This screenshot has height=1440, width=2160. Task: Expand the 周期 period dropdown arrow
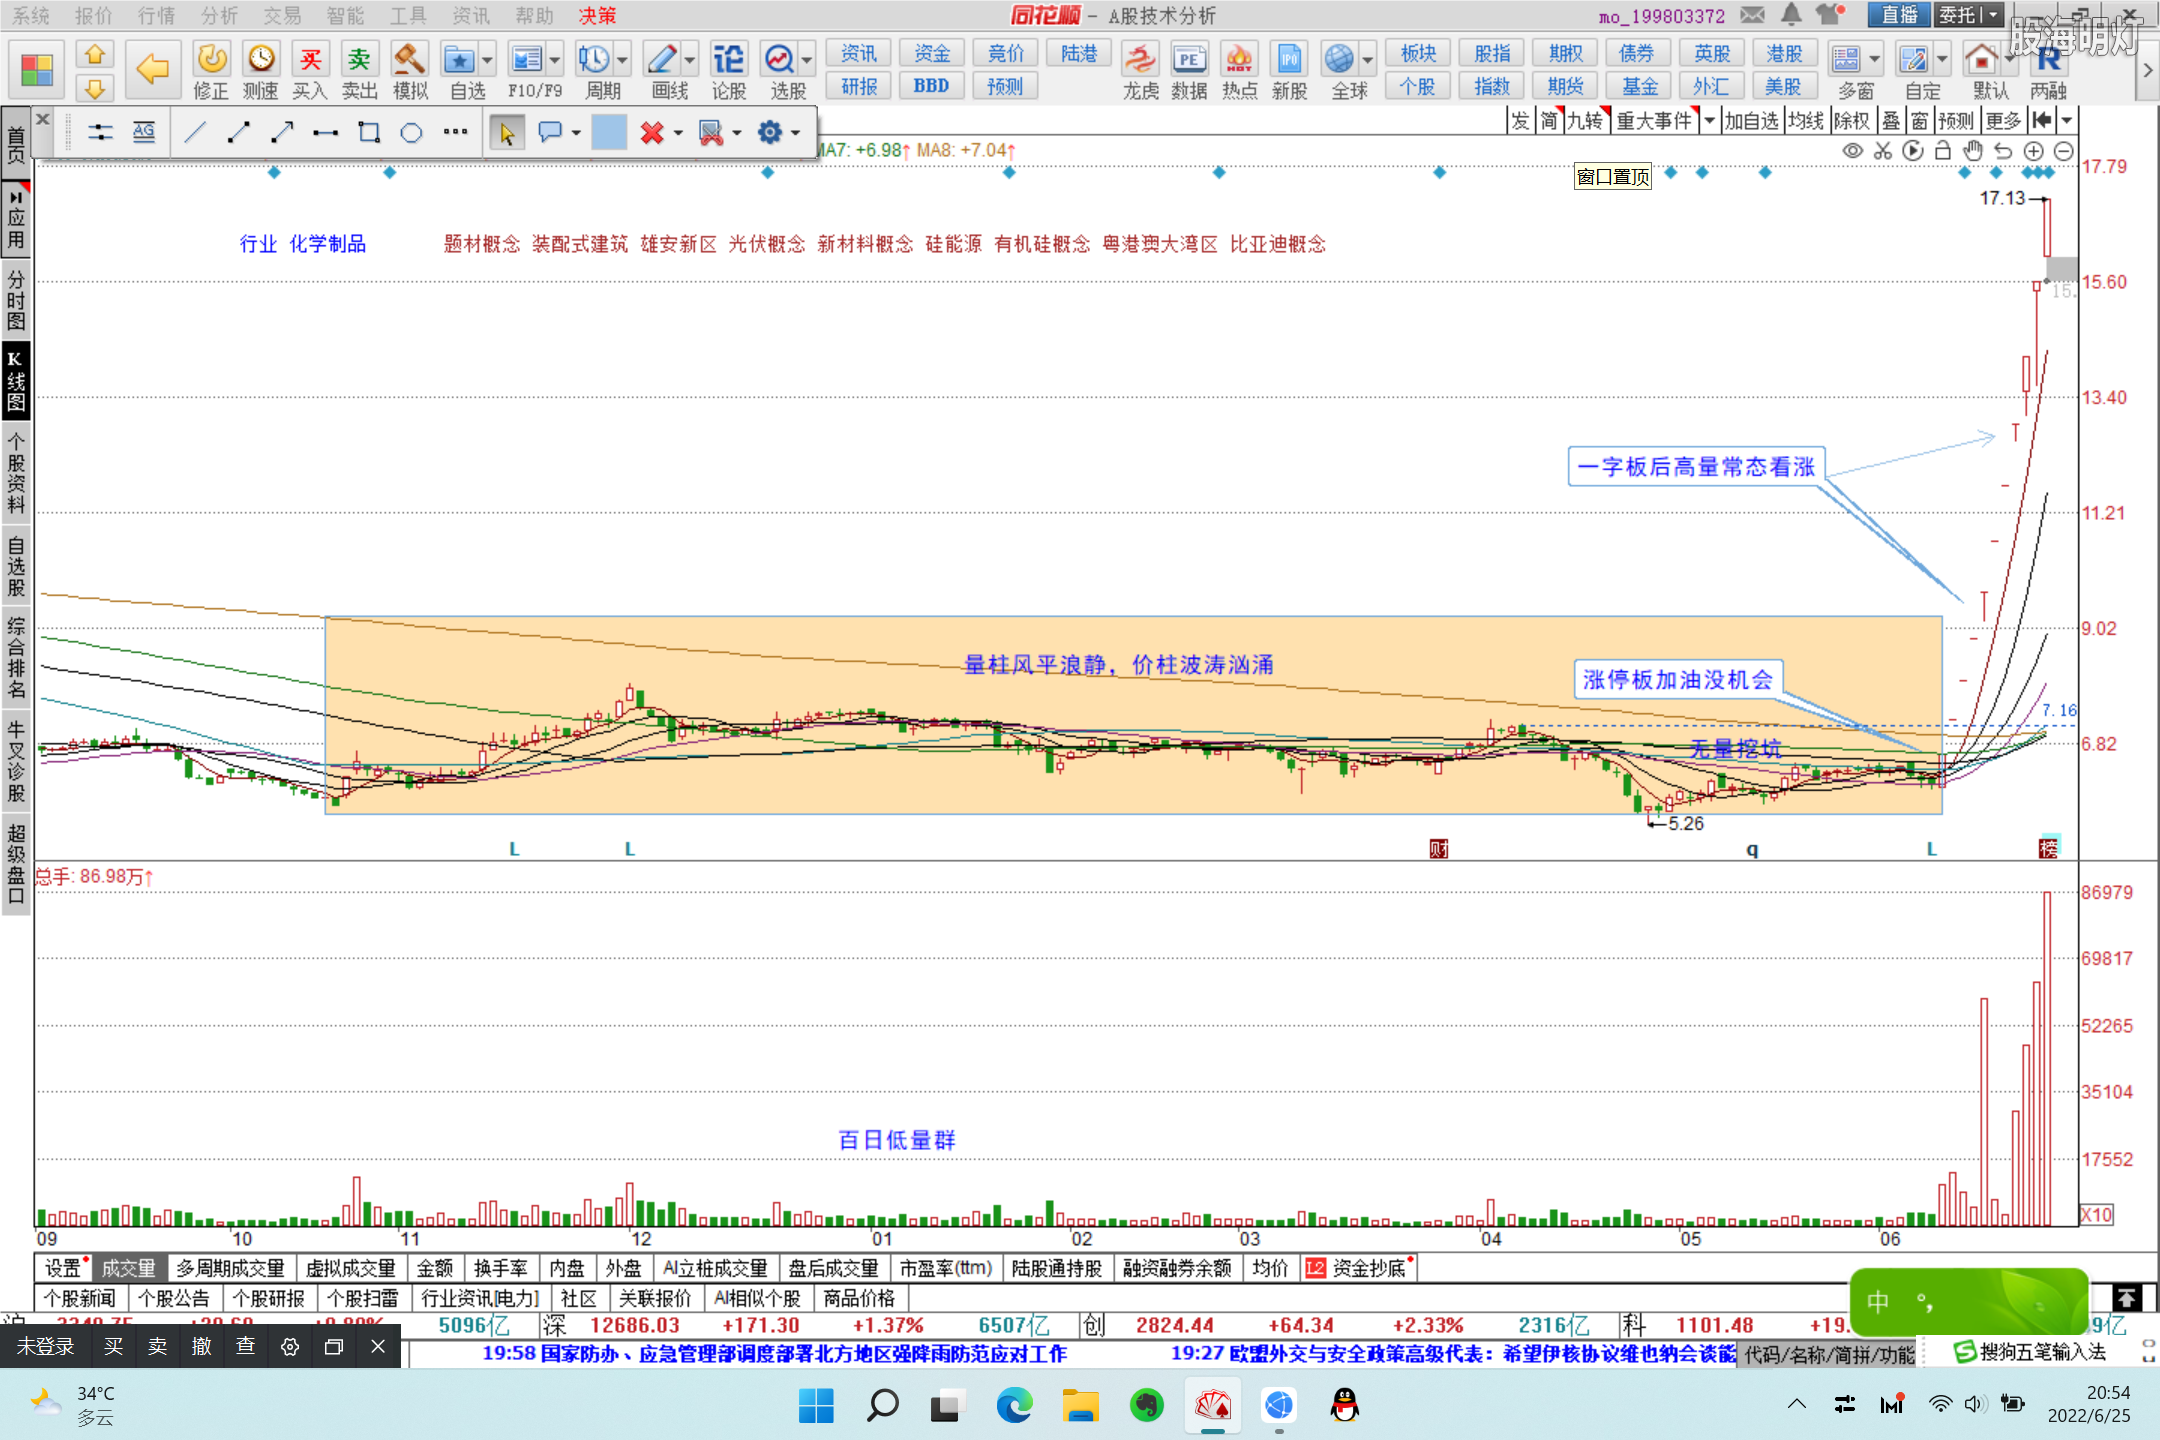point(622,60)
